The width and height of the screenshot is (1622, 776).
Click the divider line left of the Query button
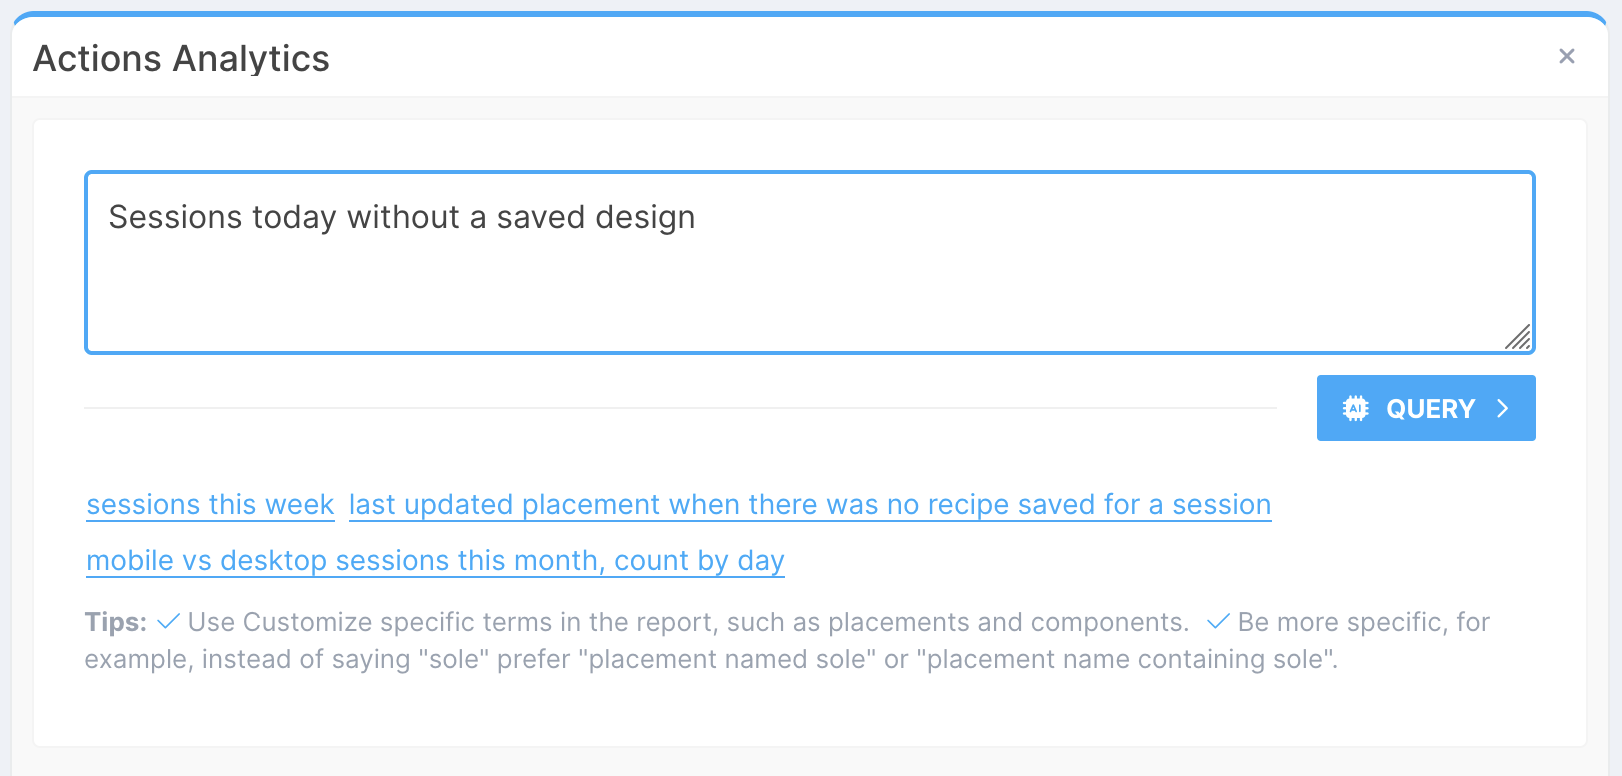click(x=680, y=408)
